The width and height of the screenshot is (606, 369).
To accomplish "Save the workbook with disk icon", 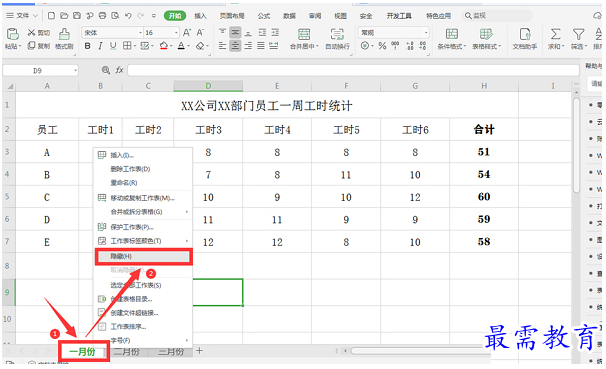I will tap(77, 15).
